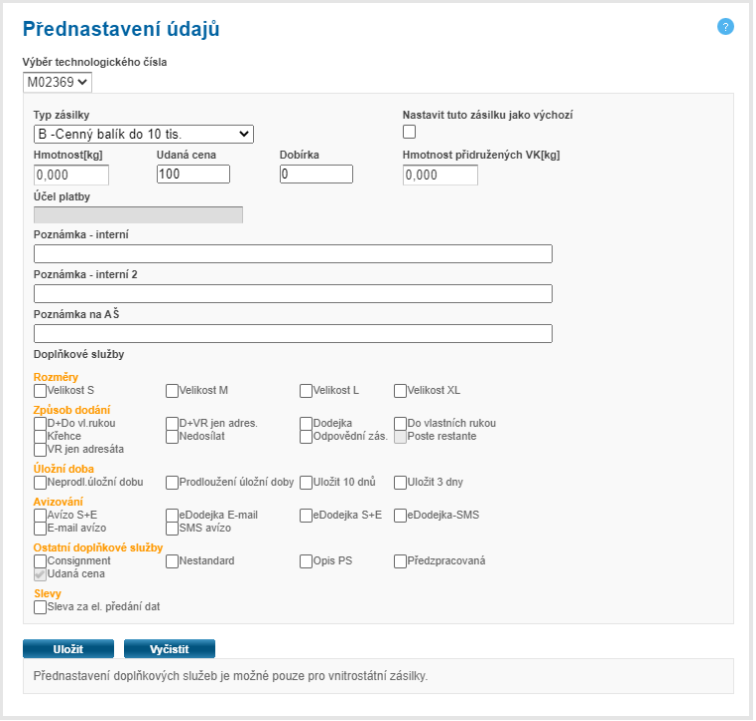Image resolution: width=756 pixels, height=721 pixels.
Task: Check Sleva za el. předání dat
Action: point(40,607)
